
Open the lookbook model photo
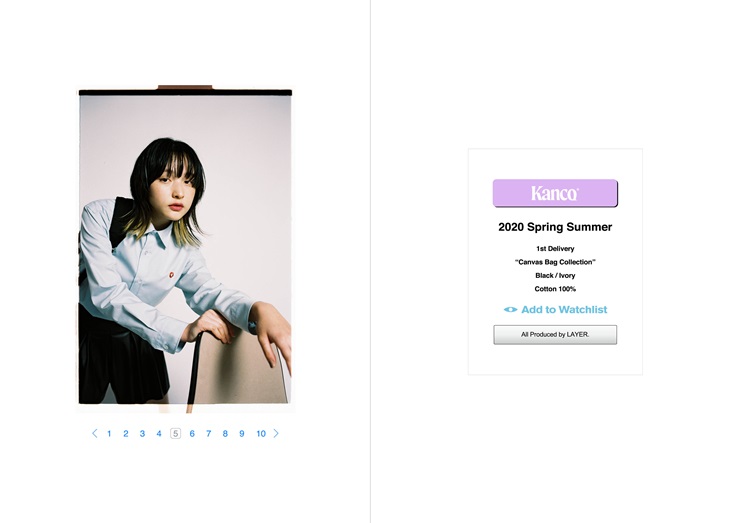(185, 248)
